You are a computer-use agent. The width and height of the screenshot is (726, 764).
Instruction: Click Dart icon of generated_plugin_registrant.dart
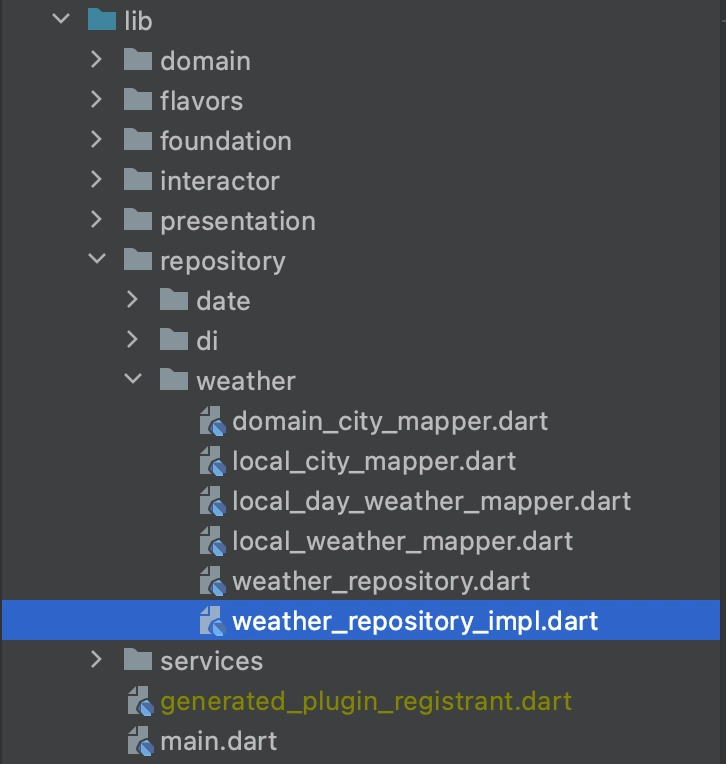(140, 701)
